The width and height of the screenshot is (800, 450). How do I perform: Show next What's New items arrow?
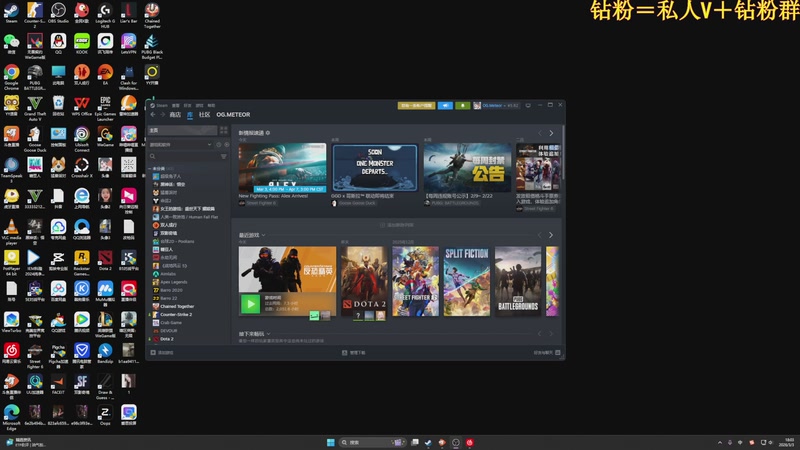[x=551, y=133]
